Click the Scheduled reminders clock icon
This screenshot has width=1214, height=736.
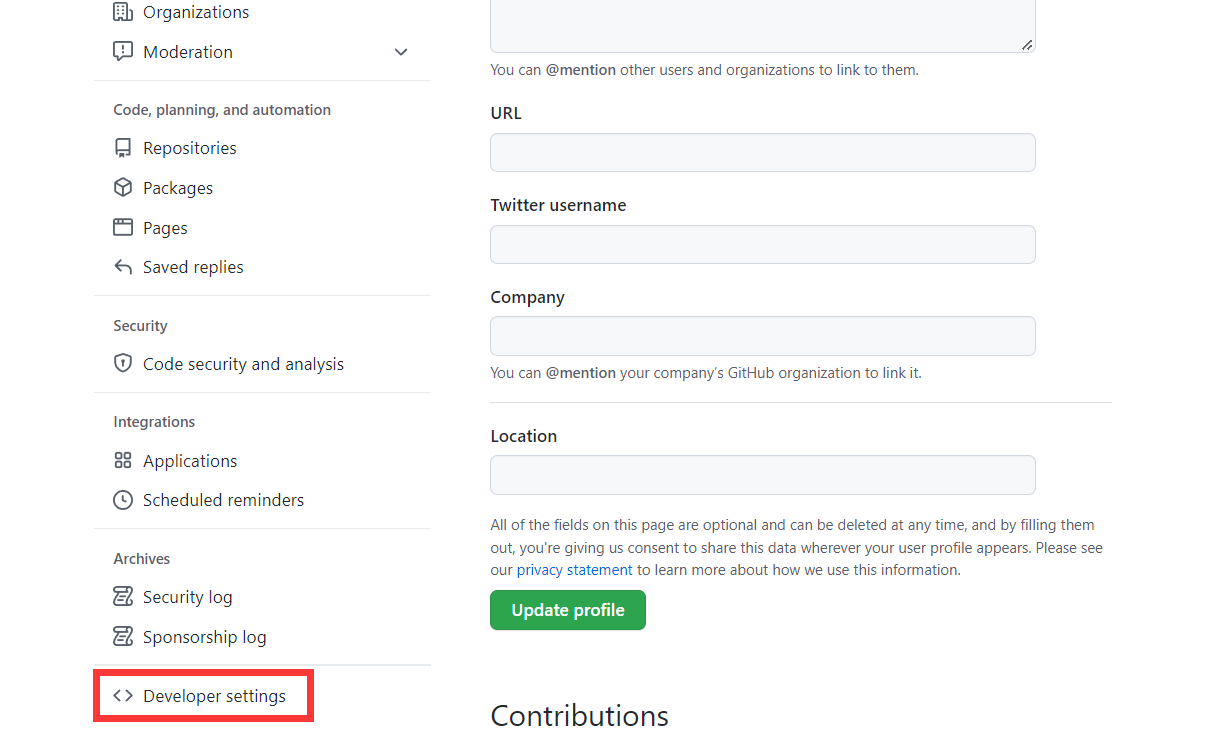[x=123, y=500]
